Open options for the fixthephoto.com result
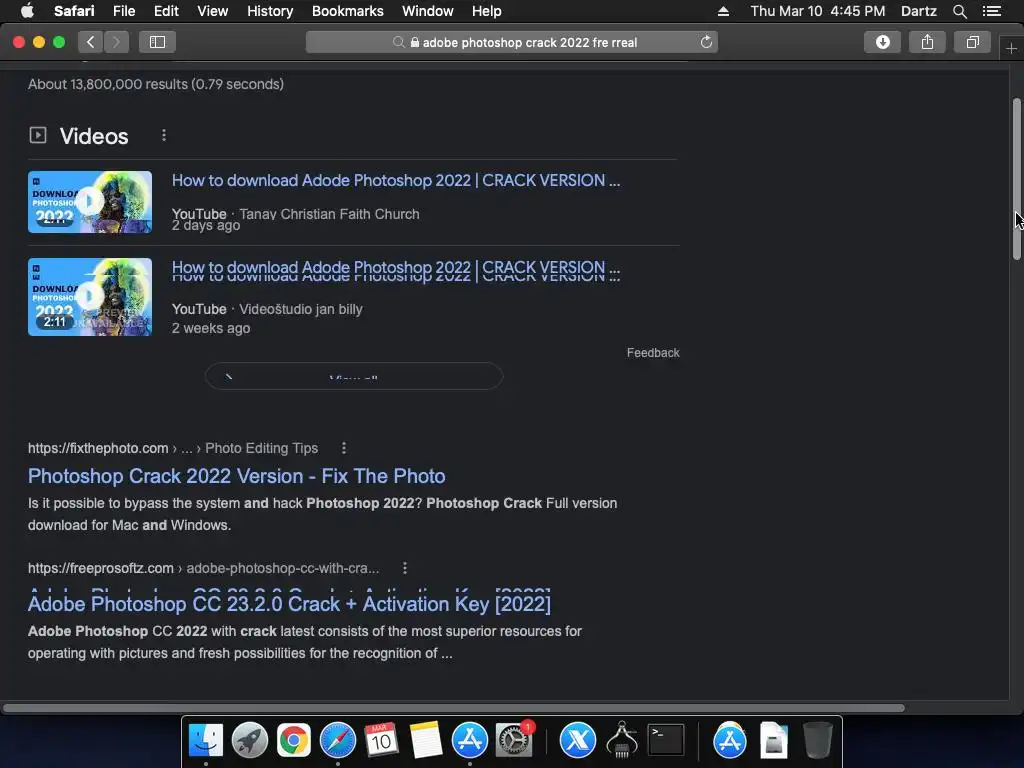This screenshot has height=768, width=1024. click(x=344, y=448)
